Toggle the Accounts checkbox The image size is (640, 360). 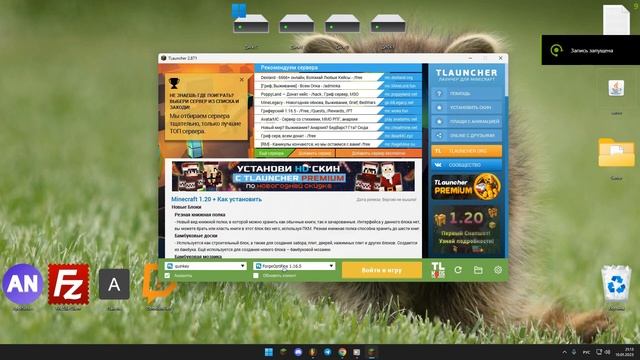coord(167,276)
